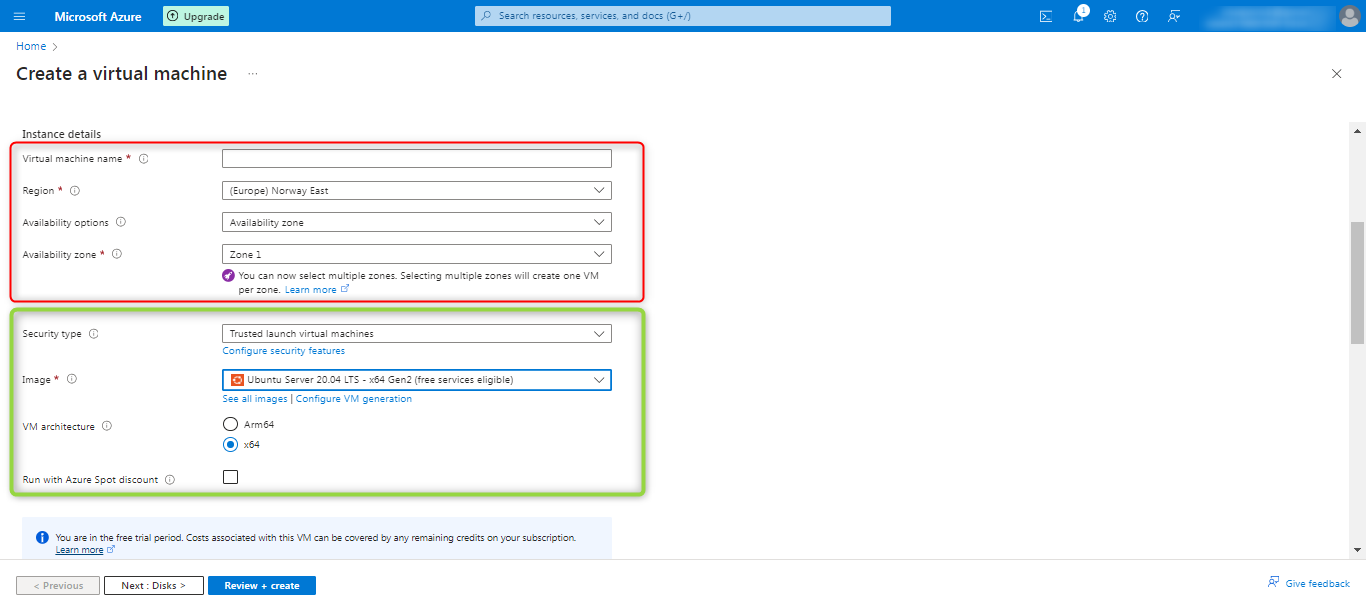Image resolution: width=1366 pixels, height=615 pixels.
Task: Show info tooltip for VM architecture
Action: pos(106,426)
